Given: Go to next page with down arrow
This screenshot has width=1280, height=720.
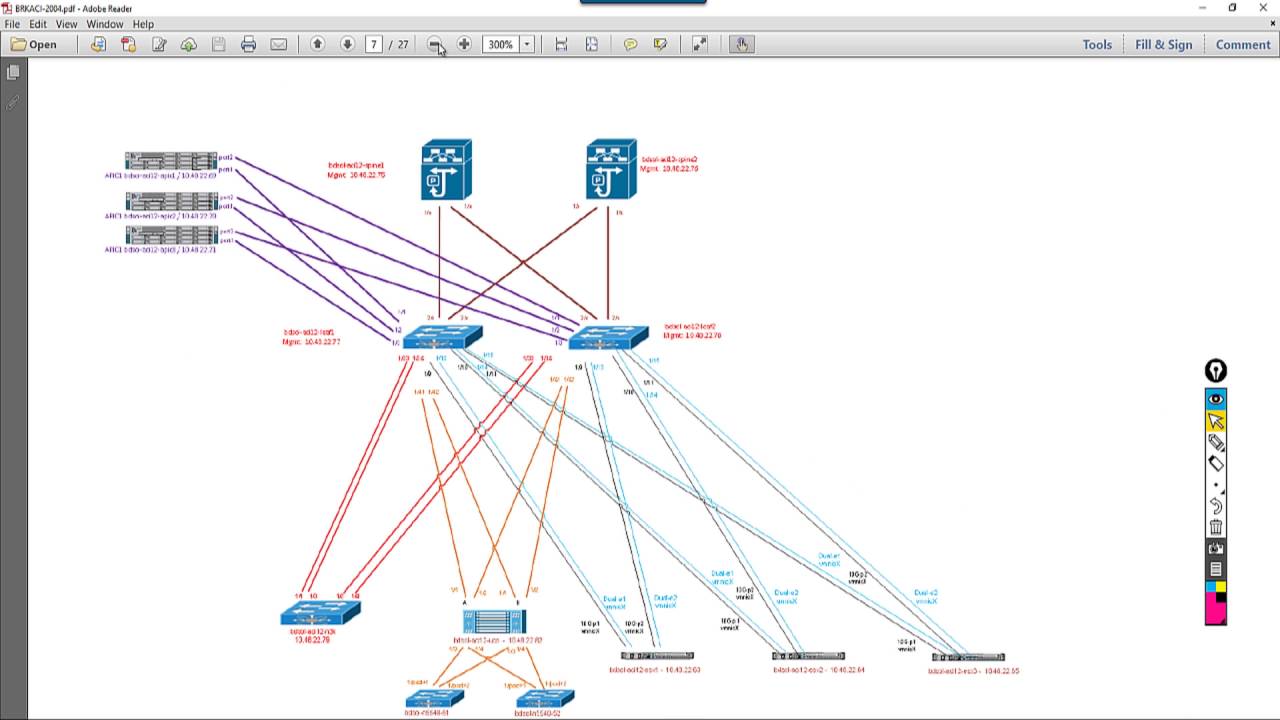Looking at the screenshot, I should [x=347, y=44].
